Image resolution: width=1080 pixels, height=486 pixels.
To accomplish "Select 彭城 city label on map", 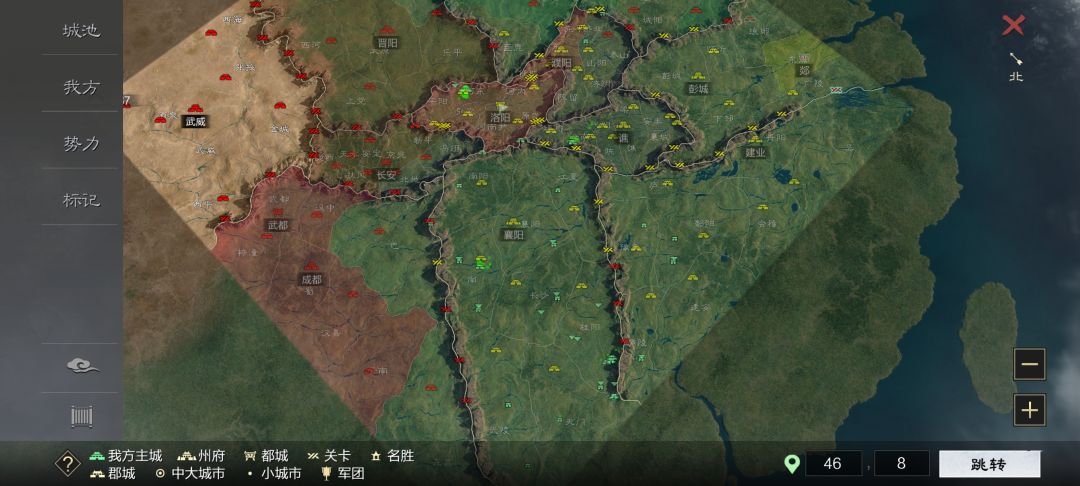I will (698, 89).
